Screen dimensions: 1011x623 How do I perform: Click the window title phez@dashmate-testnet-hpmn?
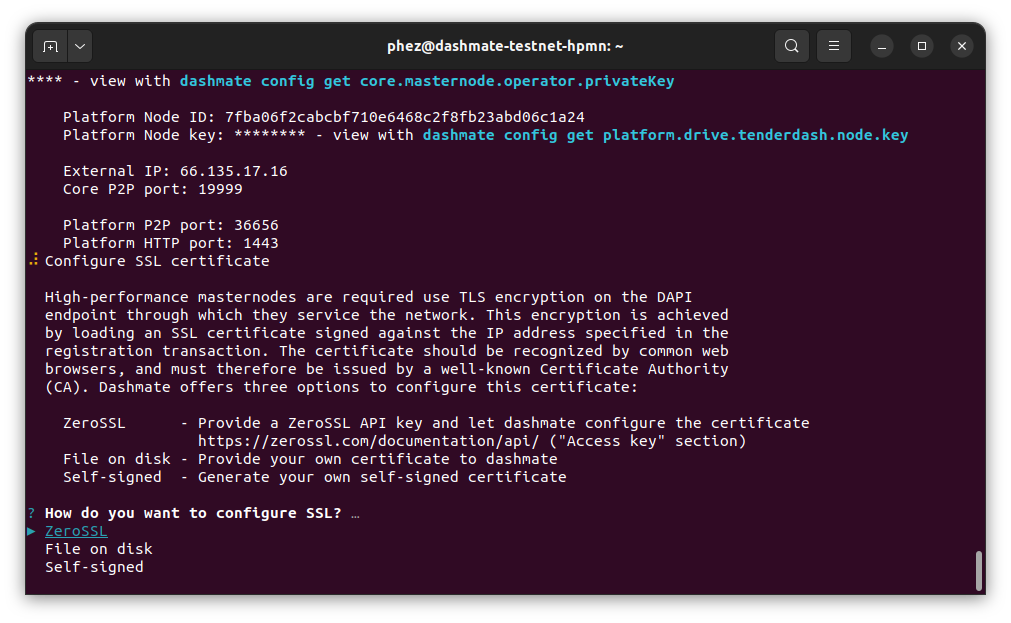coord(505,46)
